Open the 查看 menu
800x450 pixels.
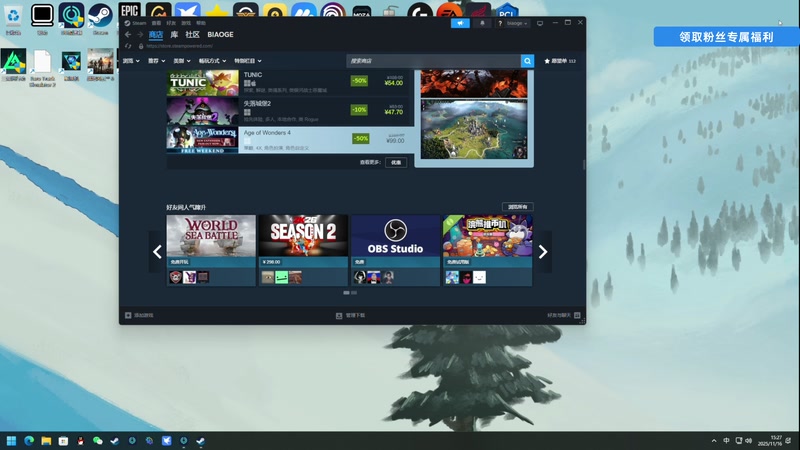pos(156,23)
